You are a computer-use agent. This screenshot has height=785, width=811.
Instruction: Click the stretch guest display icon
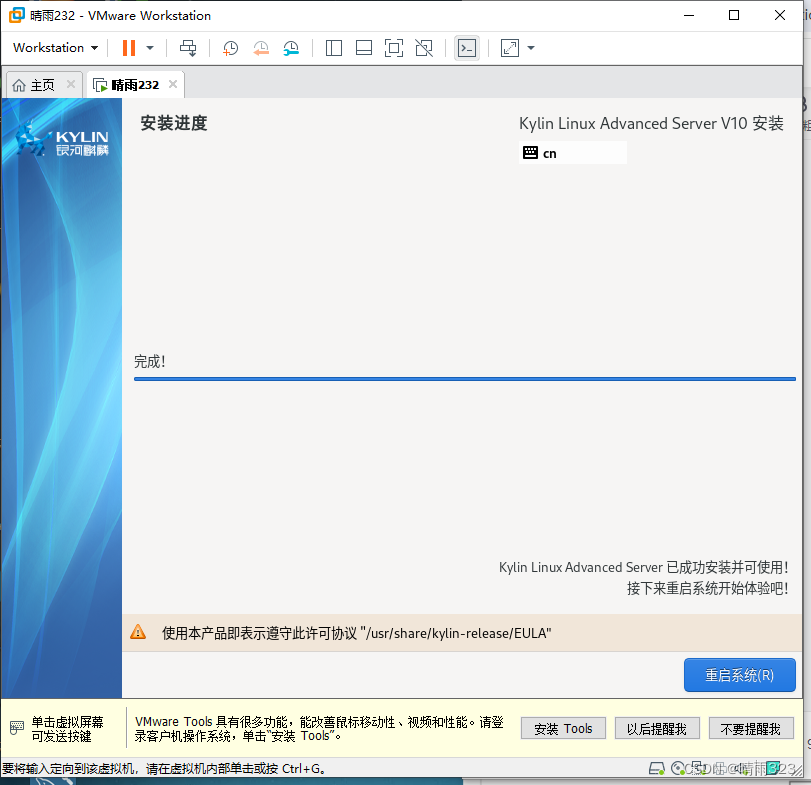pos(509,48)
